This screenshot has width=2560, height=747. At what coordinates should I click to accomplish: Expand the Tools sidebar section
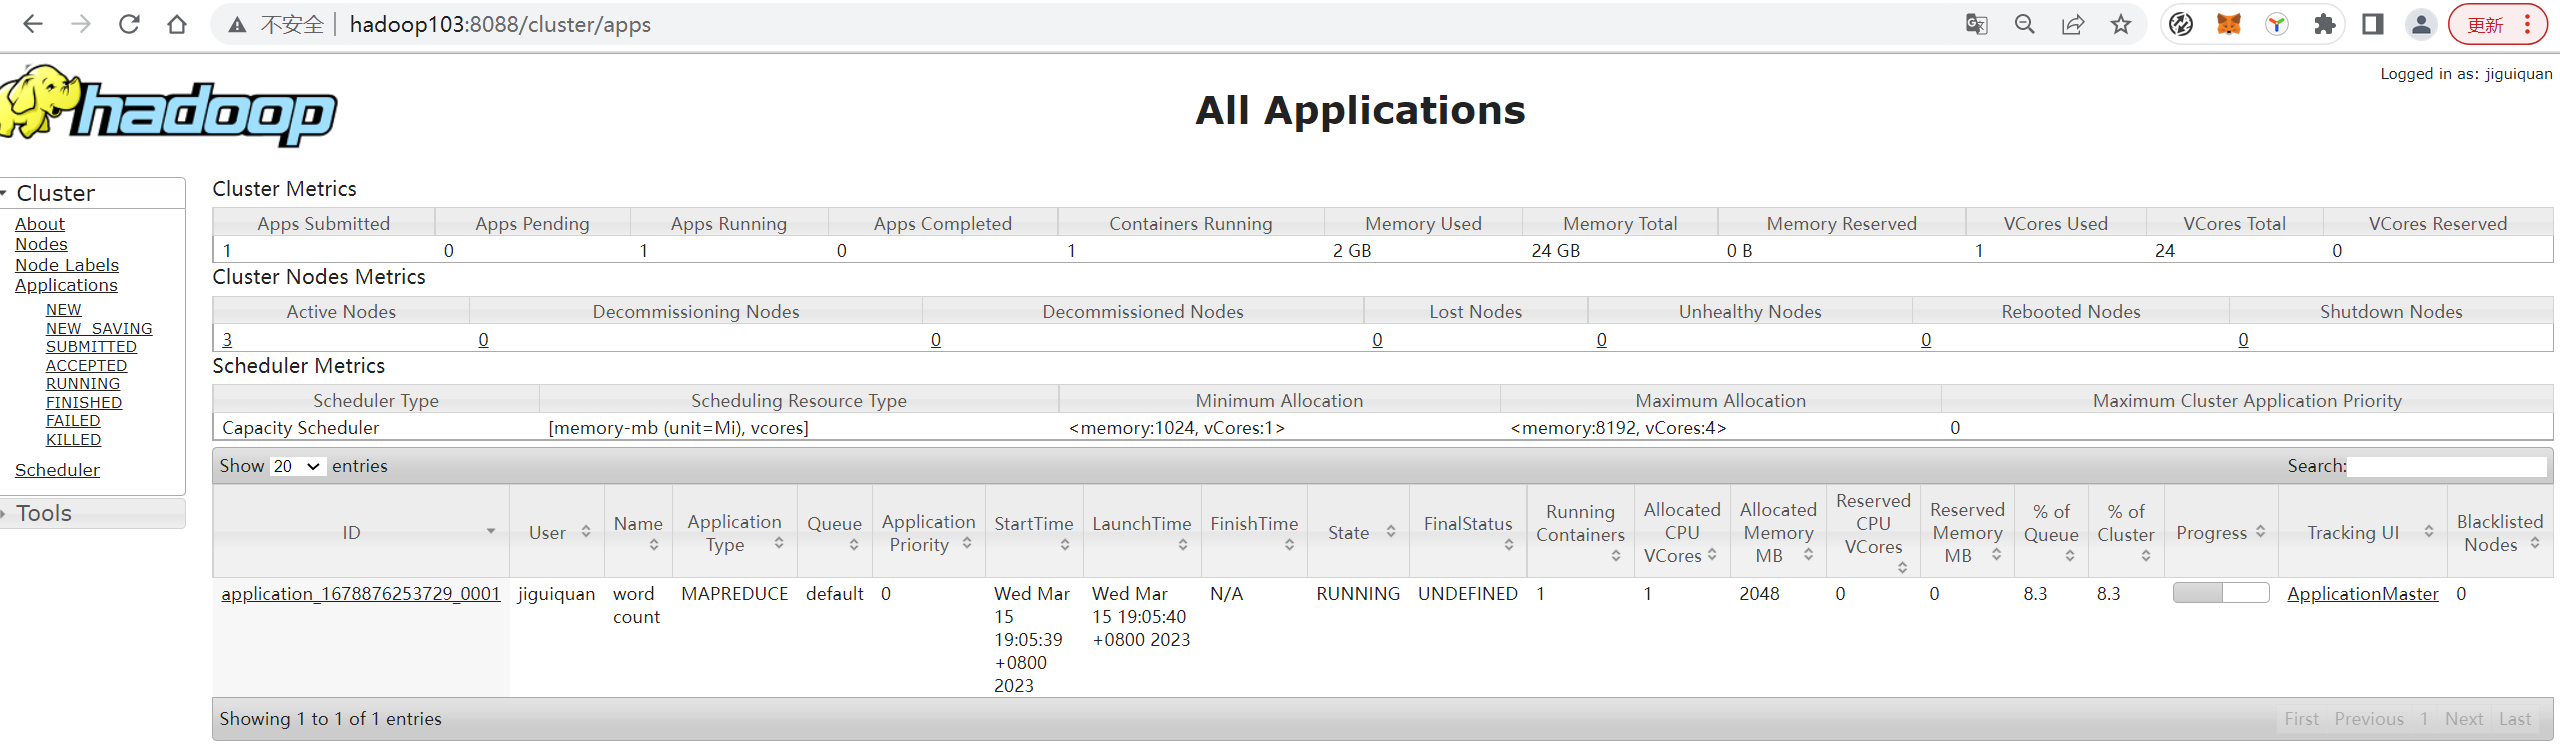click(92, 513)
